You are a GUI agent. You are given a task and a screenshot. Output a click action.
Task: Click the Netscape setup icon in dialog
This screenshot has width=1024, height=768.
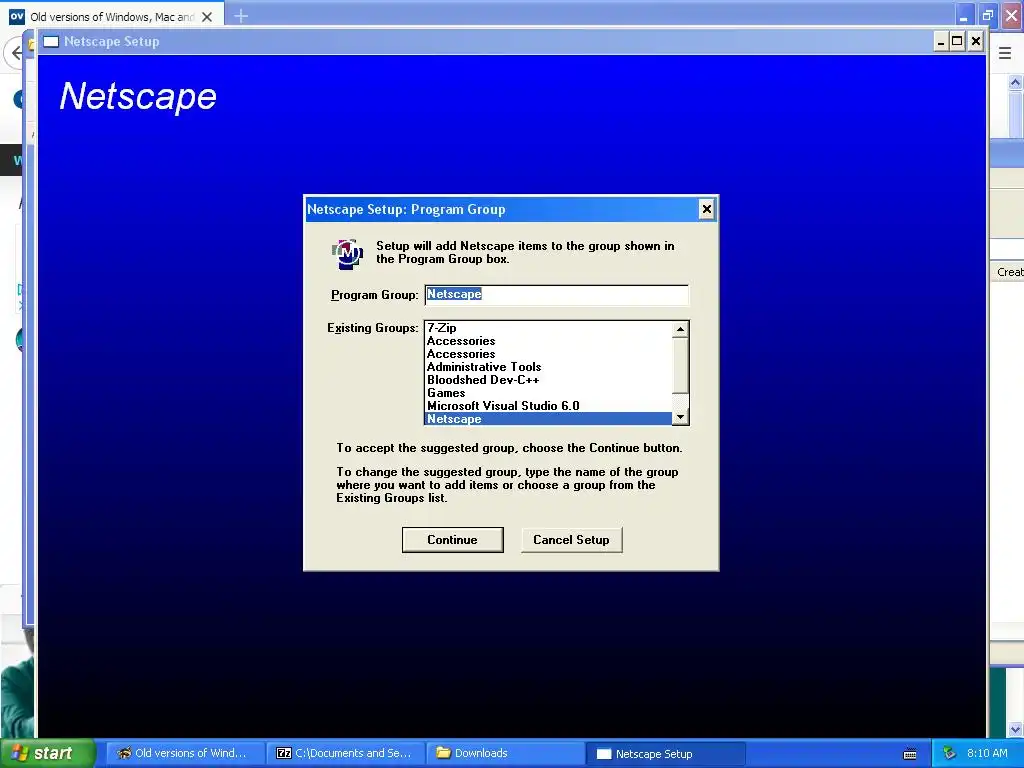(x=347, y=253)
